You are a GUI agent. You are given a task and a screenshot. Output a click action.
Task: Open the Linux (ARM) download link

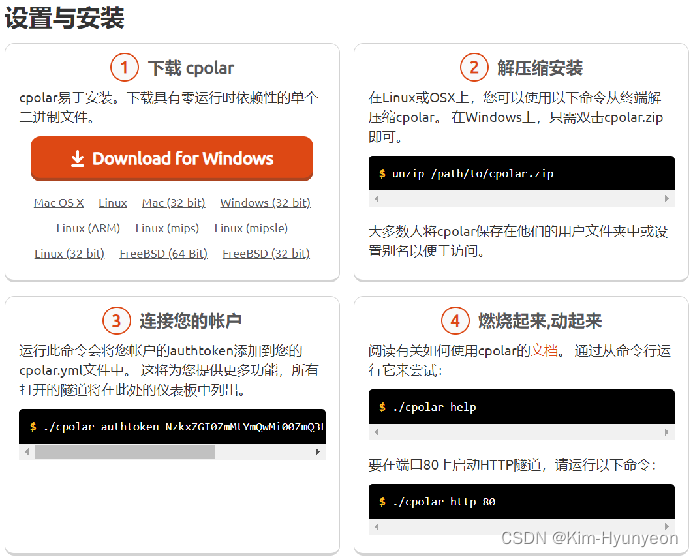[88, 228]
